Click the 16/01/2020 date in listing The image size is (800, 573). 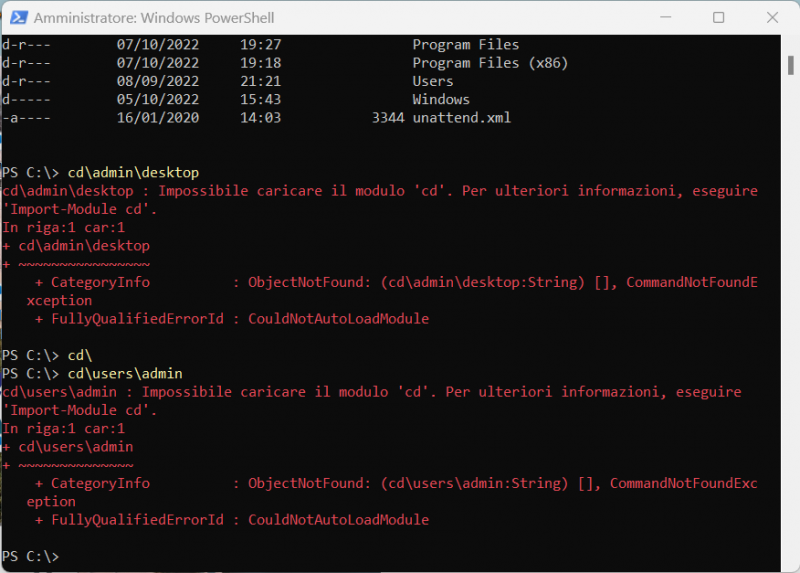click(x=157, y=118)
